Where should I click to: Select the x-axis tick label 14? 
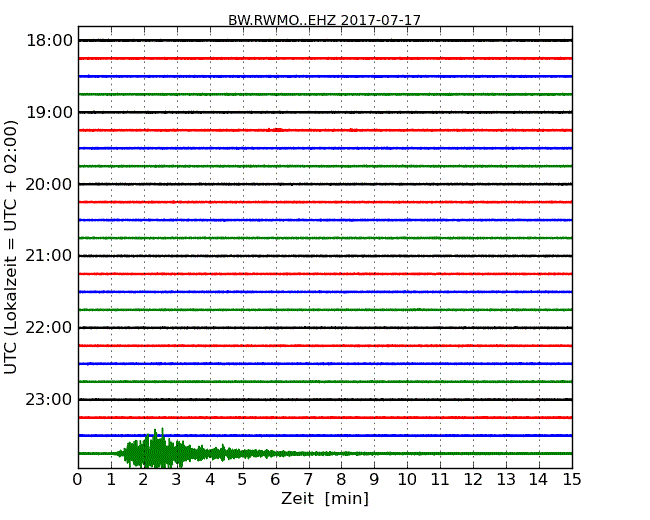pyautogui.click(x=539, y=479)
